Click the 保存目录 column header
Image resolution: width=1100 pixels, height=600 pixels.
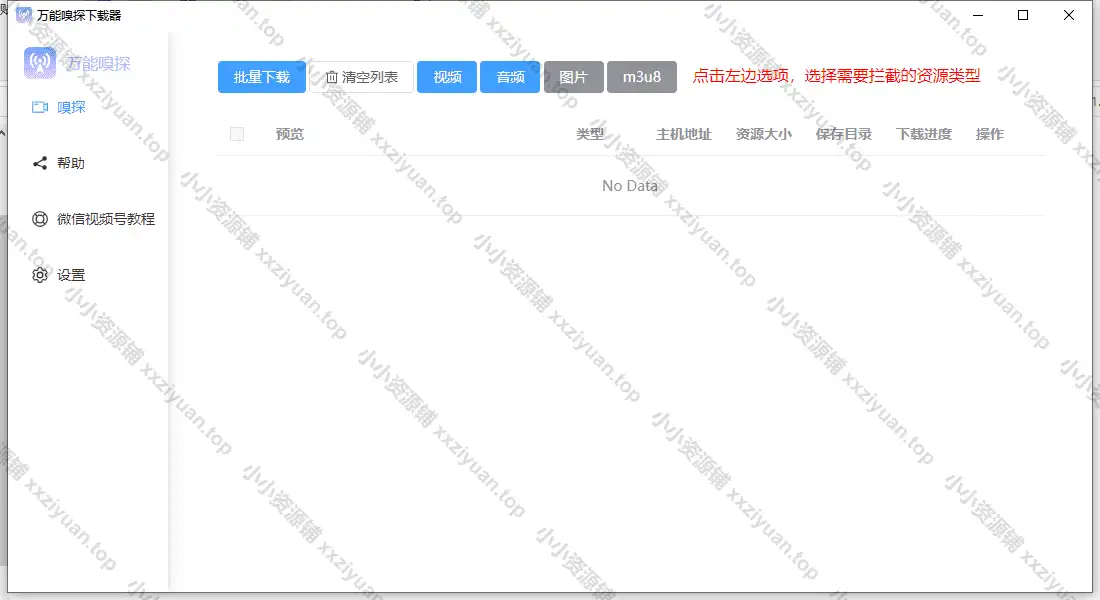tap(843, 134)
